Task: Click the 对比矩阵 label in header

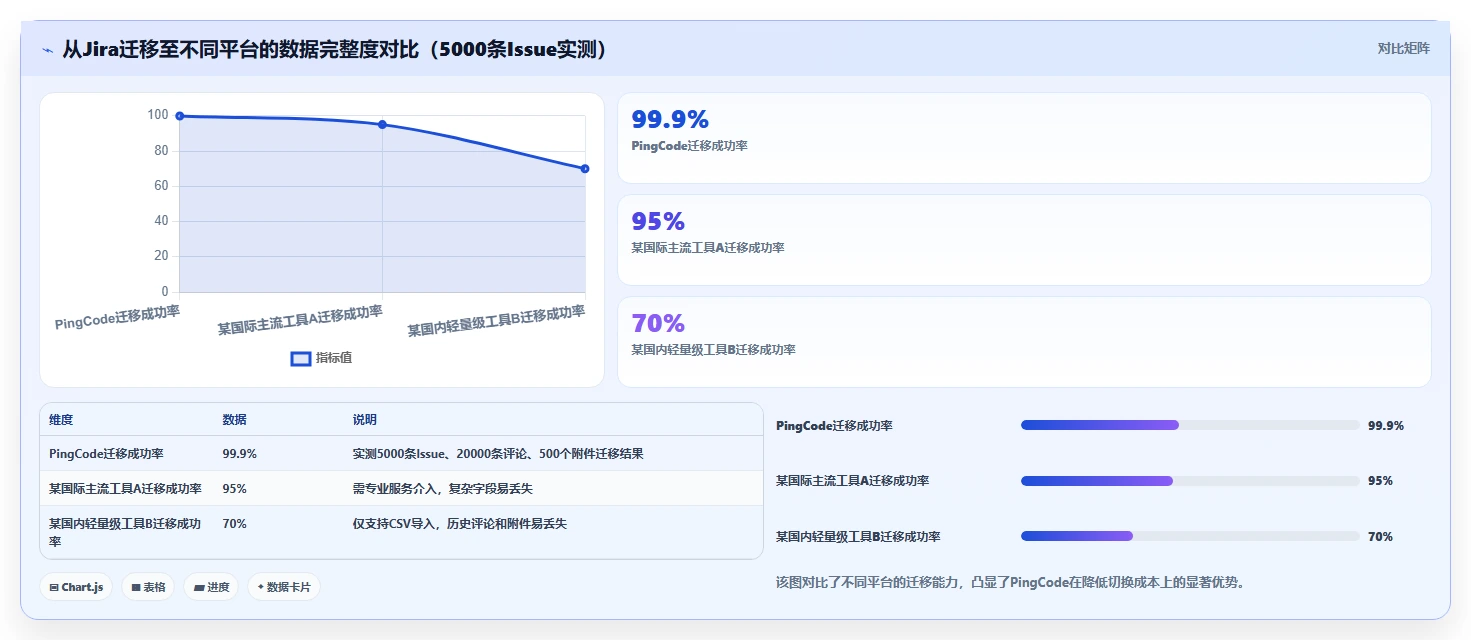Action: click(x=1404, y=48)
